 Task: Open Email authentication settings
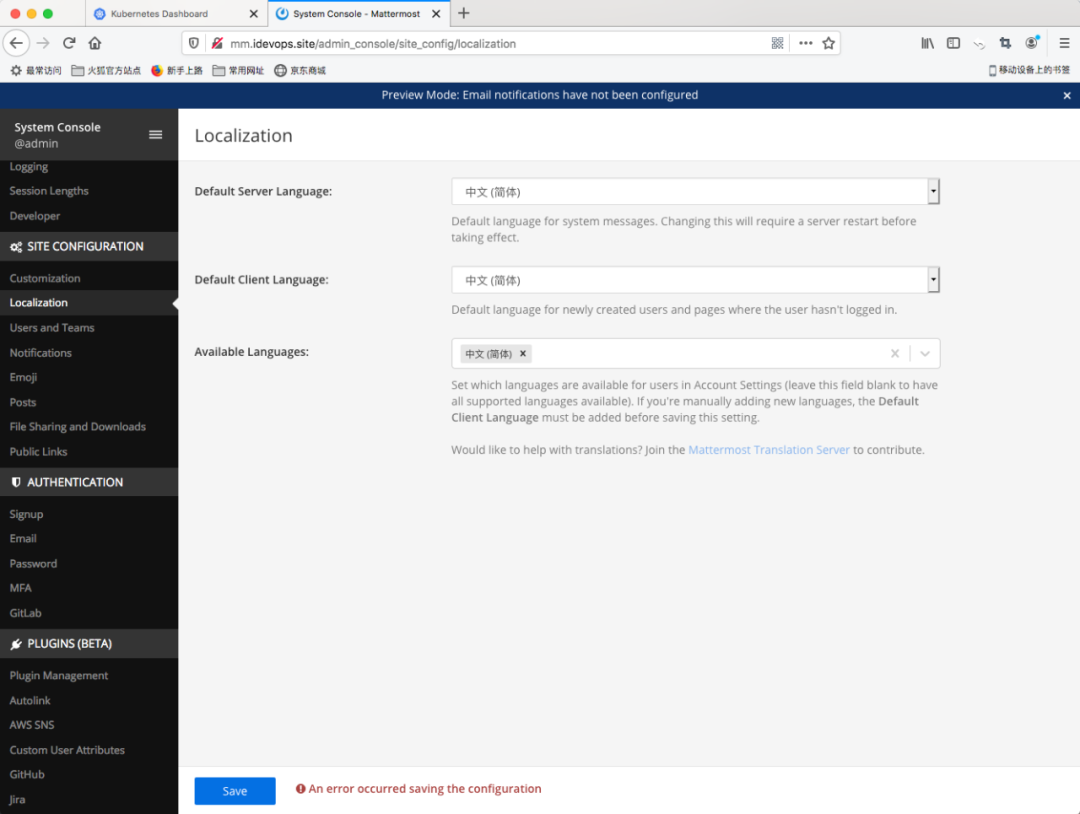coord(23,539)
